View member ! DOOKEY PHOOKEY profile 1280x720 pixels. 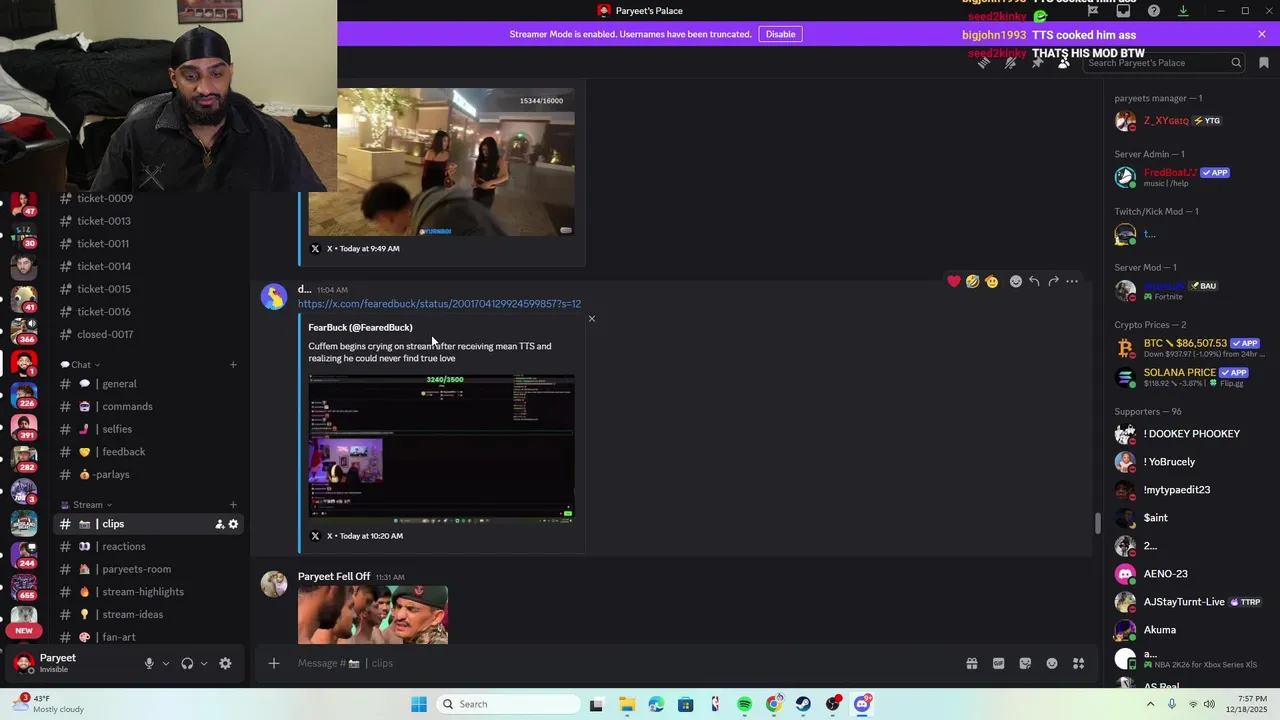pyautogui.click(x=1190, y=434)
